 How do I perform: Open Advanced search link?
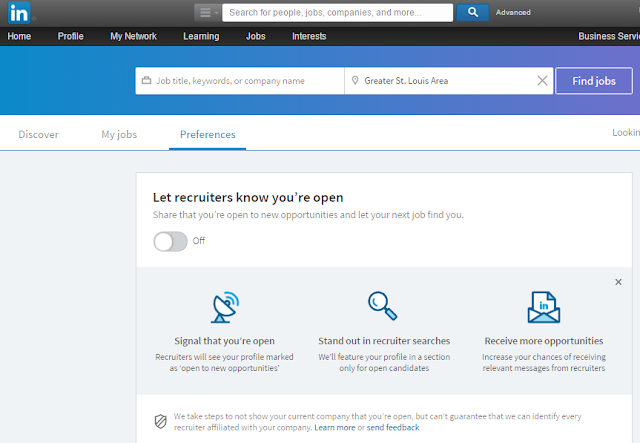tap(513, 13)
